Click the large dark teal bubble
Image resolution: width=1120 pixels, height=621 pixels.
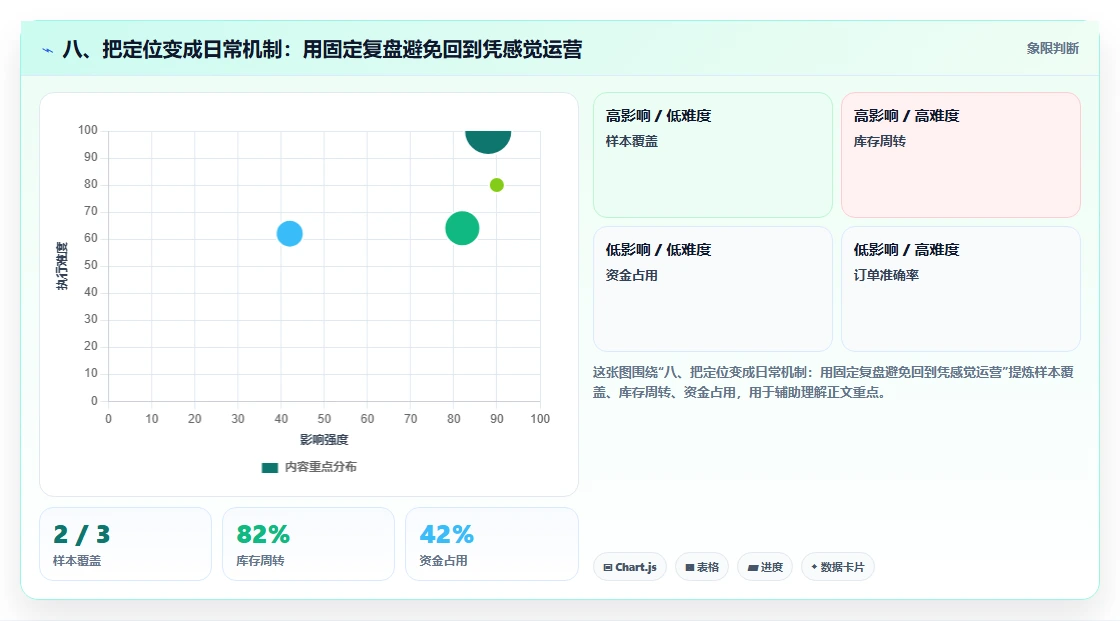tap(488, 140)
